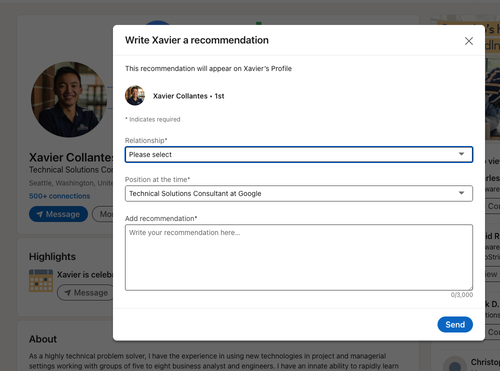Click Xavier's small avatar in the dialog
Image resolution: width=500 pixels, height=371 pixels.
click(x=135, y=96)
